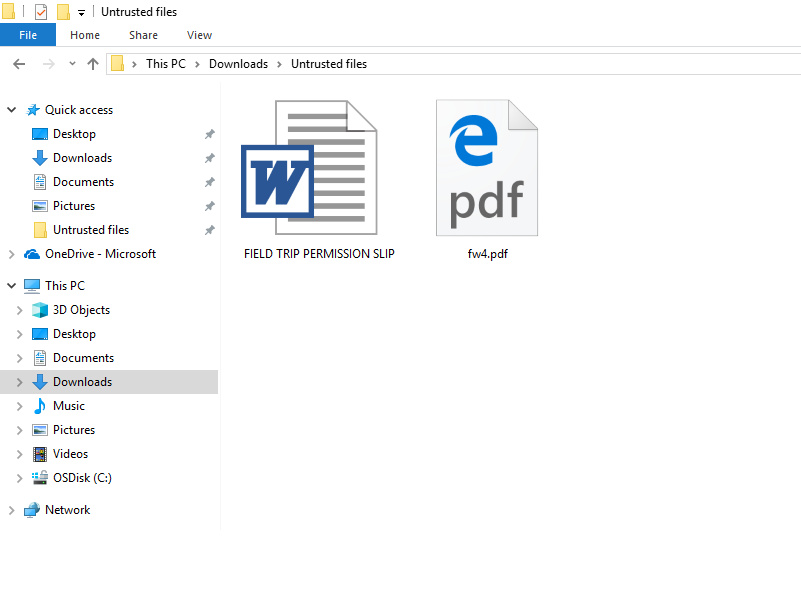Click the Share ribbon tab
The width and height of the screenshot is (801, 613).
click(x=143, y=35)
